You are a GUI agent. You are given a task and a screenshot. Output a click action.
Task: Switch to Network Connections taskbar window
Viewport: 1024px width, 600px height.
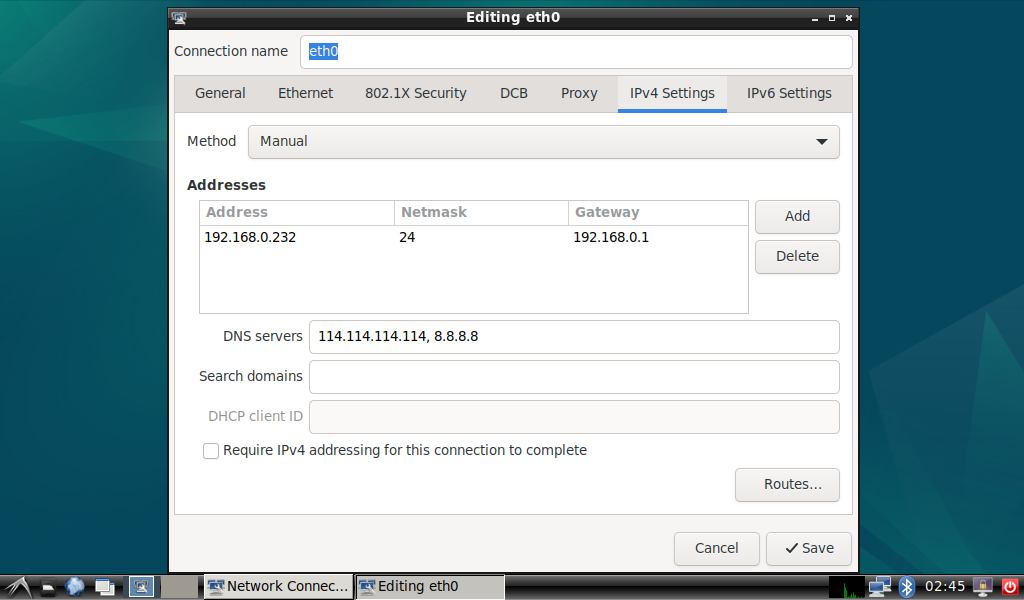278,587
